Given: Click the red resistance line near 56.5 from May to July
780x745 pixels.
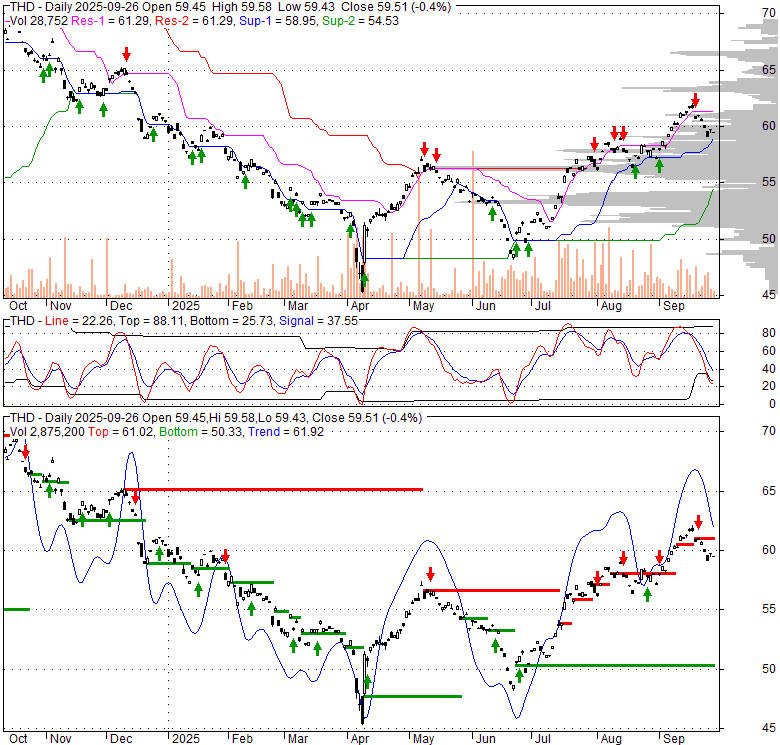Looking at the screenshot, I should pyautogui.click(x=491, y=590).
